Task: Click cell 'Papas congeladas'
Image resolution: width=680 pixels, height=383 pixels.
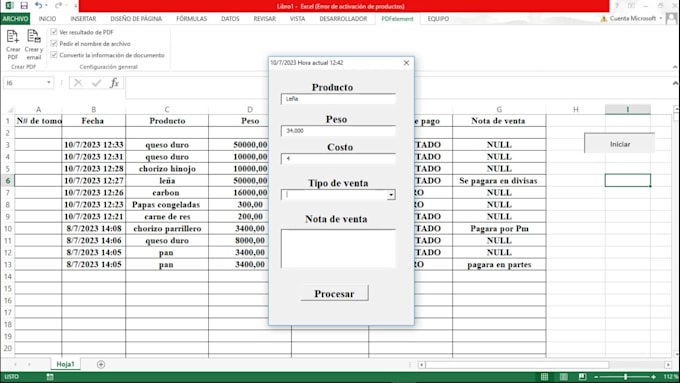Action: pyautogui.click(x=167, y=205)
